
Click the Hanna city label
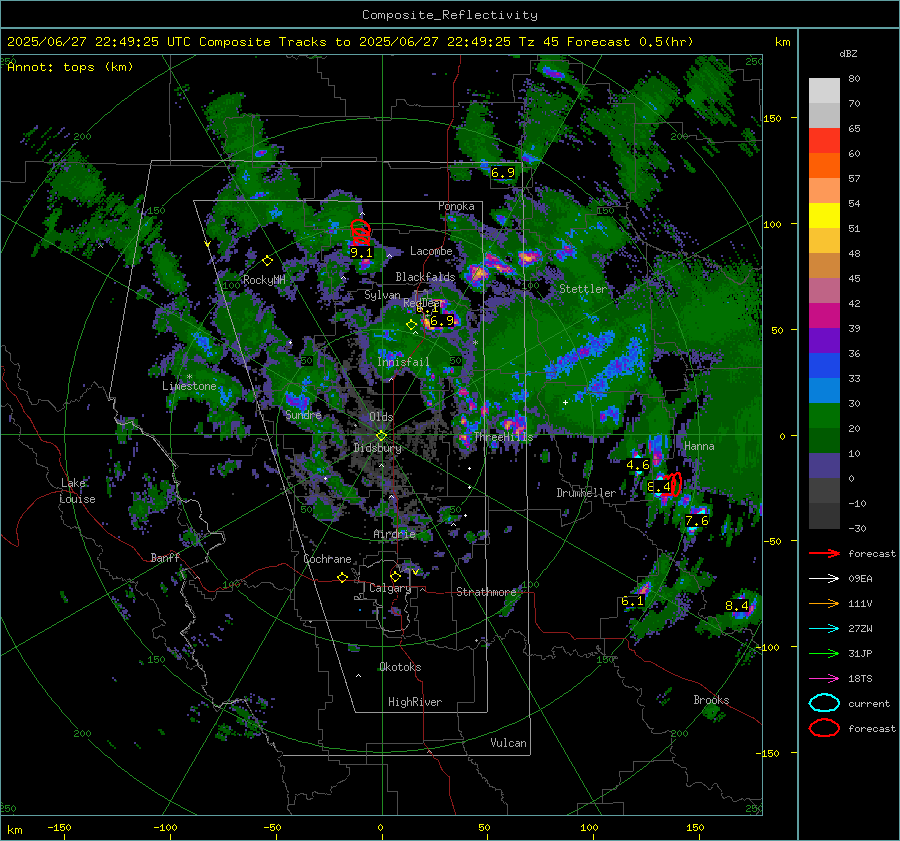(x=699, y=446)
